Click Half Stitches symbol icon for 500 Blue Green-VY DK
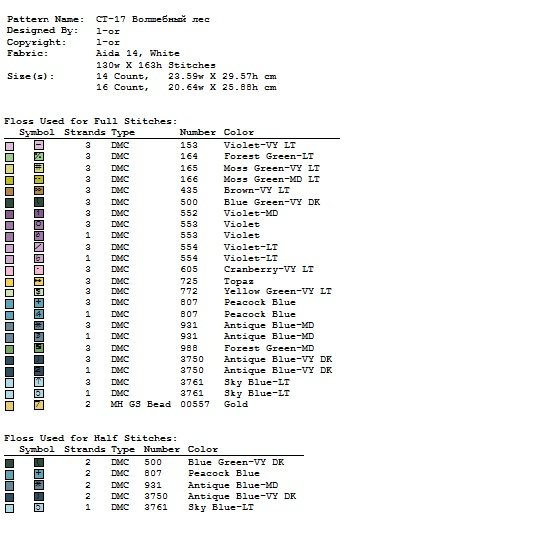The width and height of the screenshot is (547, 550). tap(39, 463)
